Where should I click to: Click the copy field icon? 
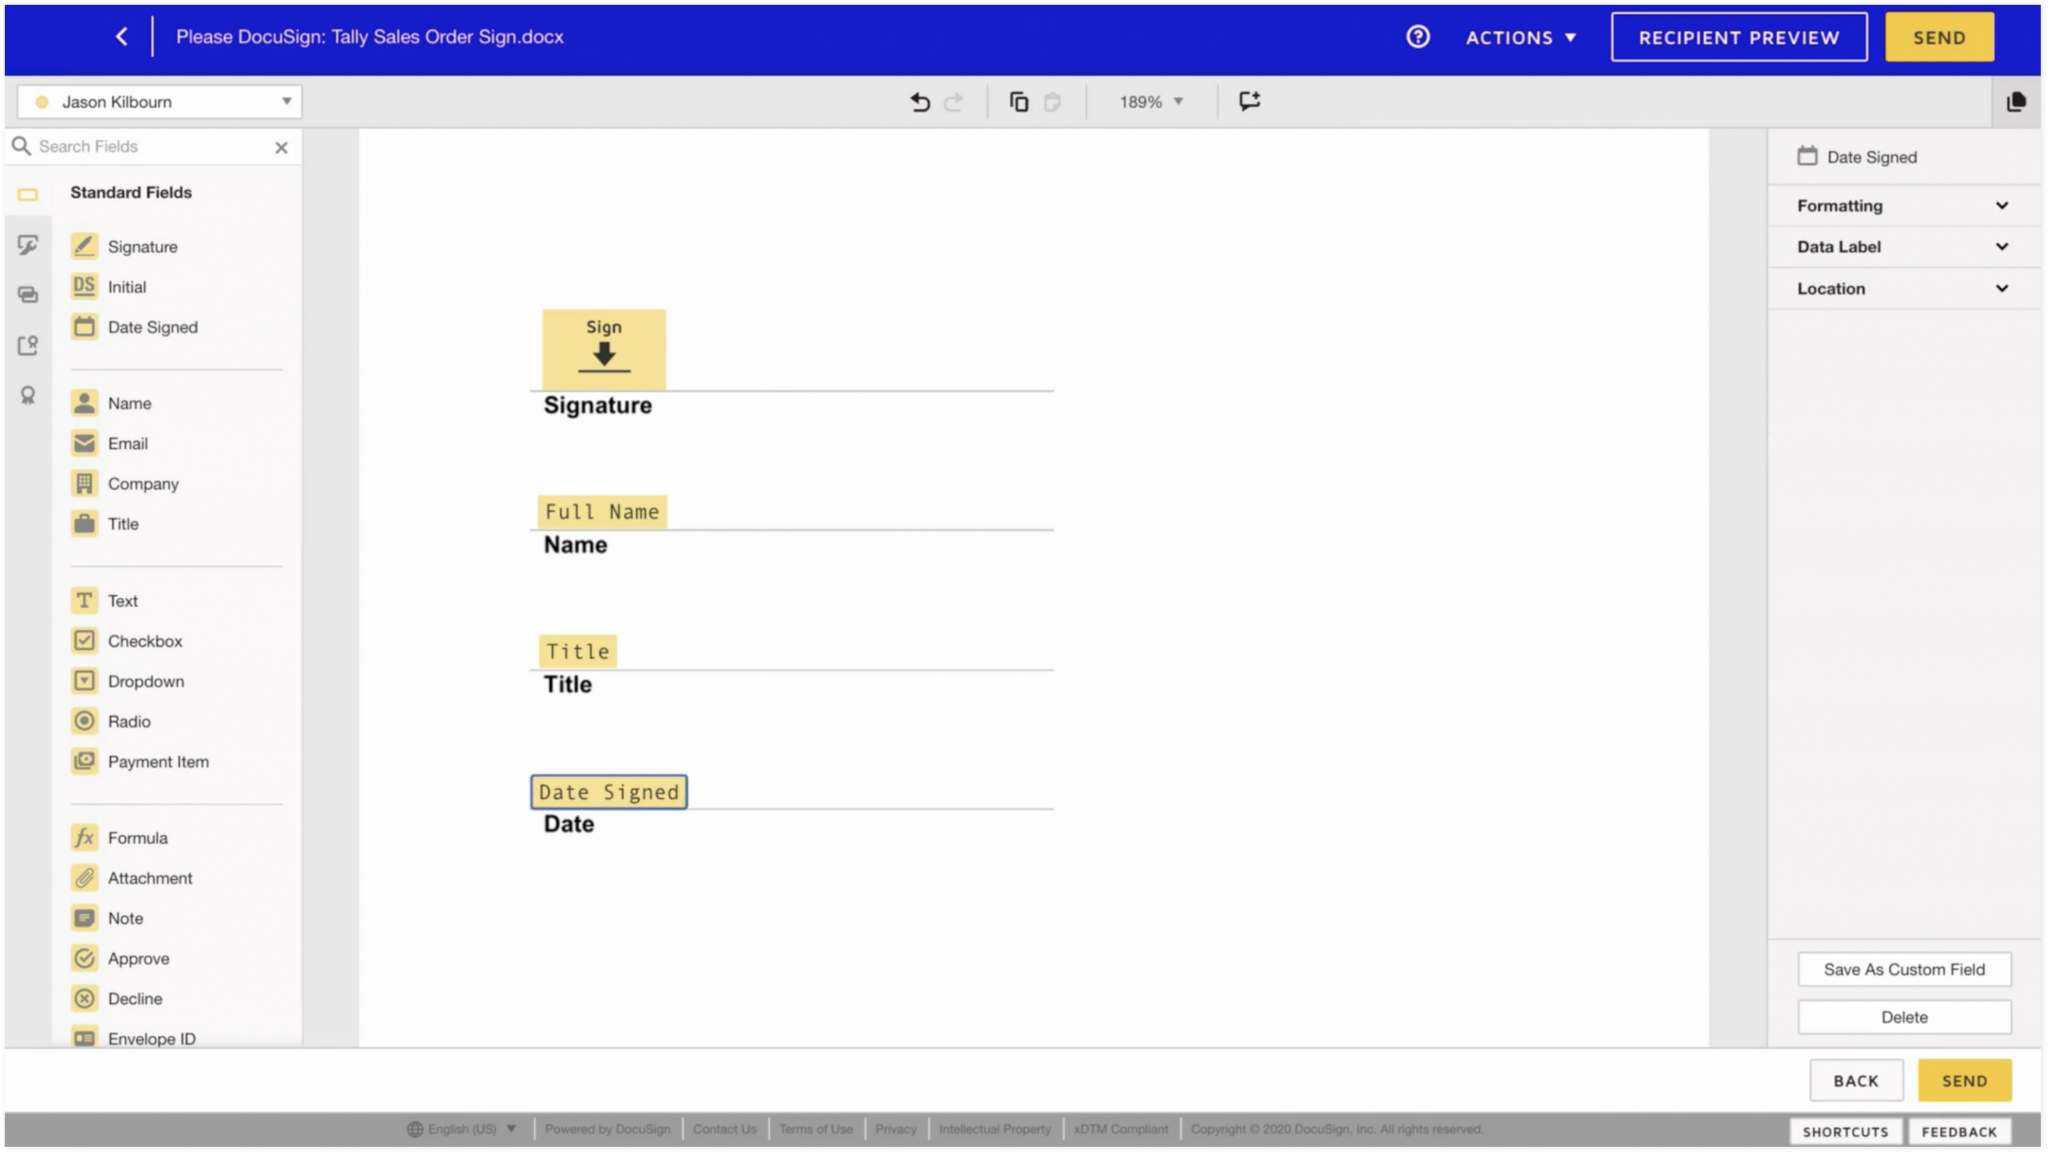(1018, 102)
